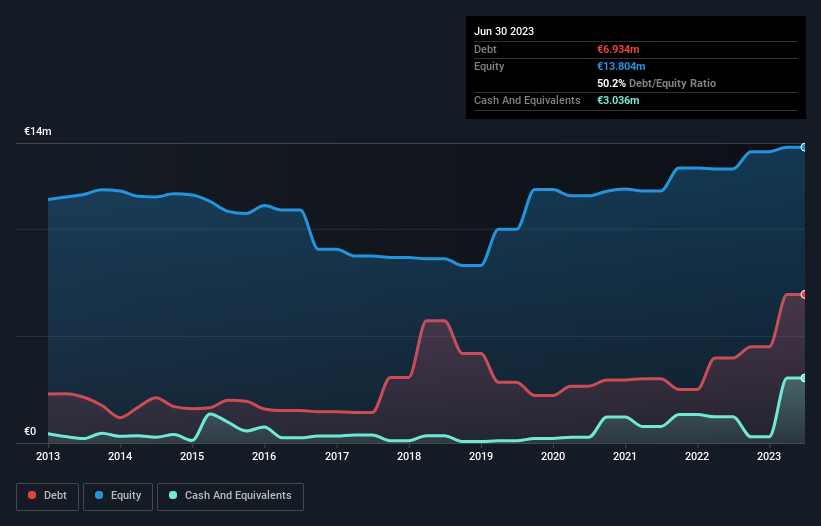The height and width of the screenshot is (526, 821).
Task: Toggle Cash And Equivalents legend button
Action: click(x=230, y=496)
